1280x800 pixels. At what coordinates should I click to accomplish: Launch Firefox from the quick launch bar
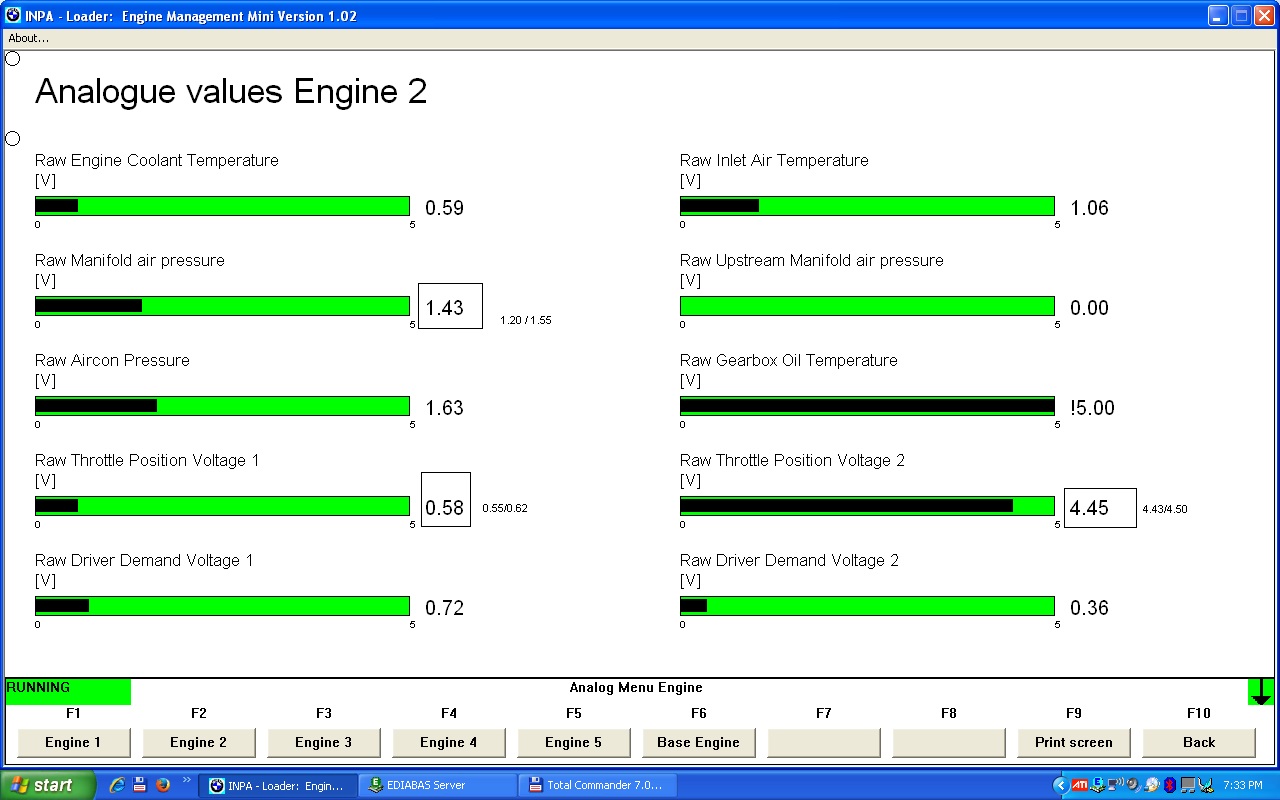(x=162, y=785)
